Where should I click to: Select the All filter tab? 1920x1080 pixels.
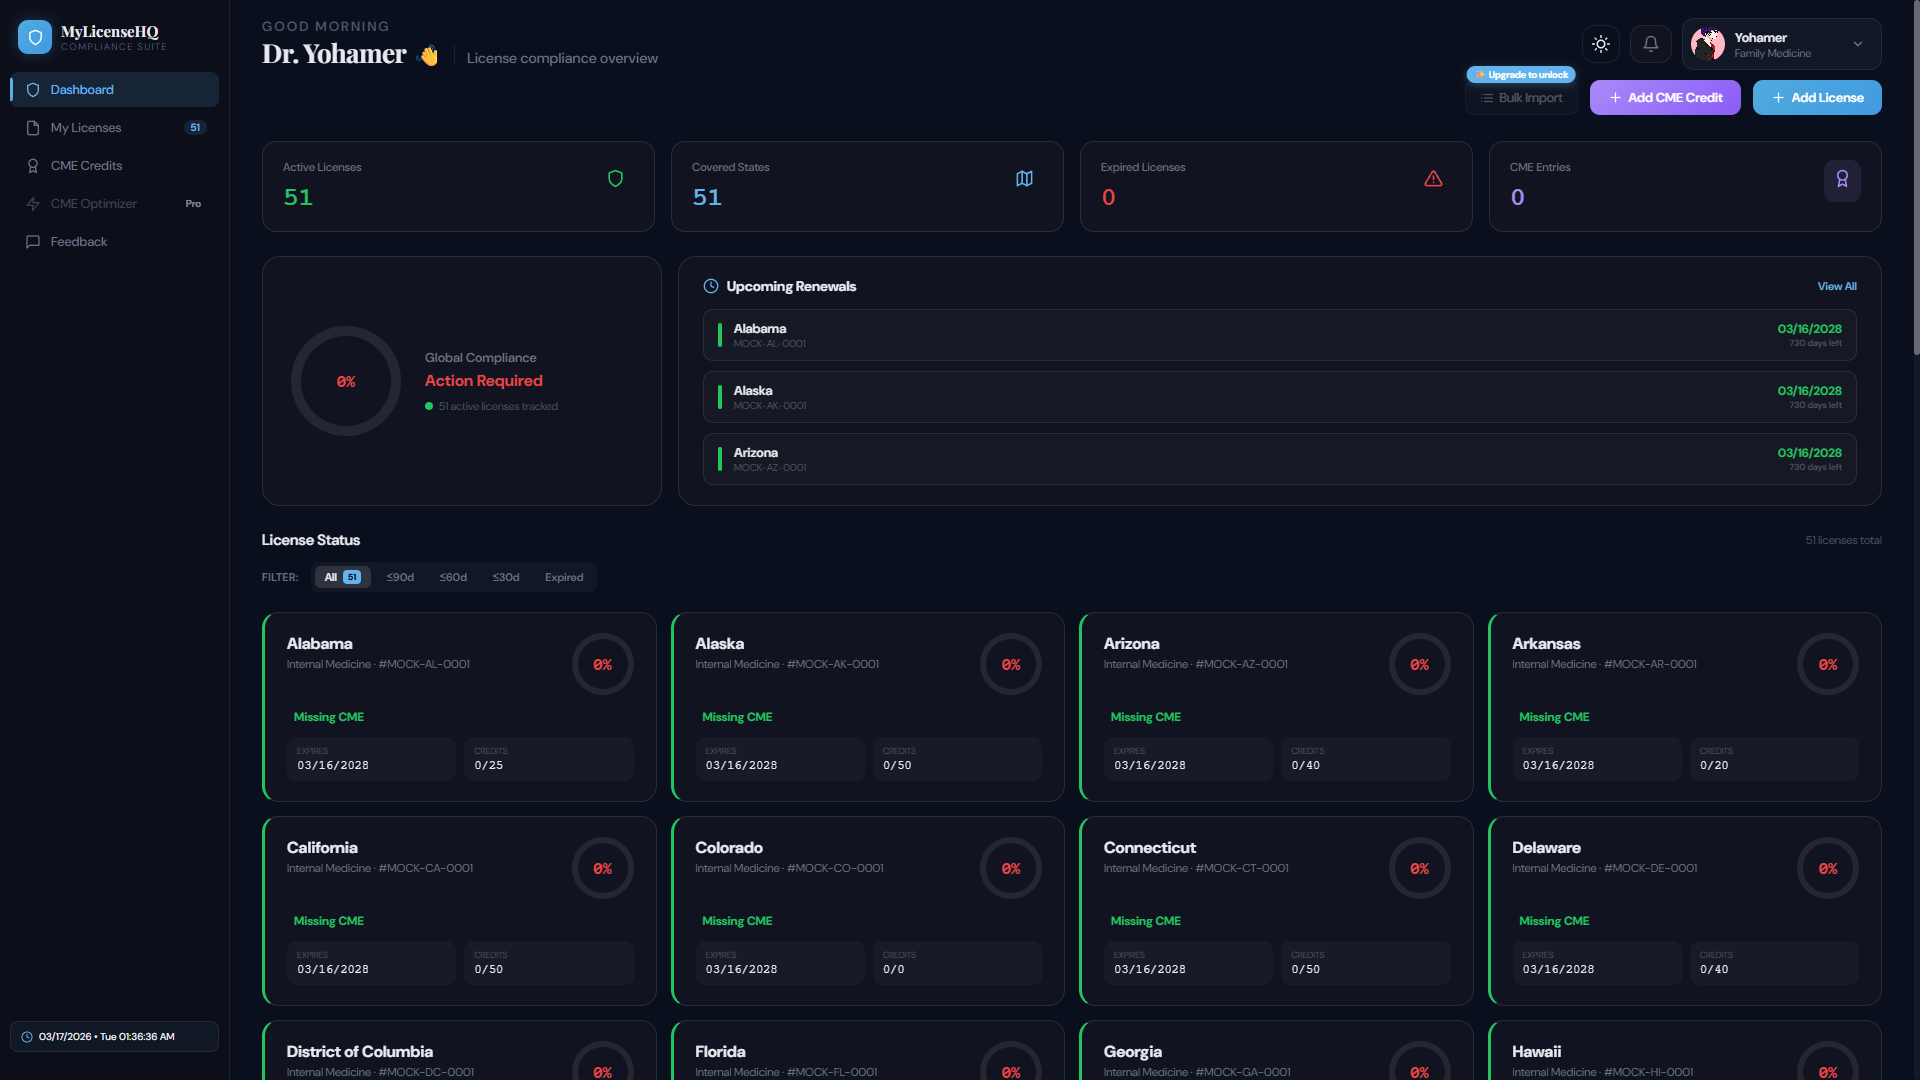342,577
